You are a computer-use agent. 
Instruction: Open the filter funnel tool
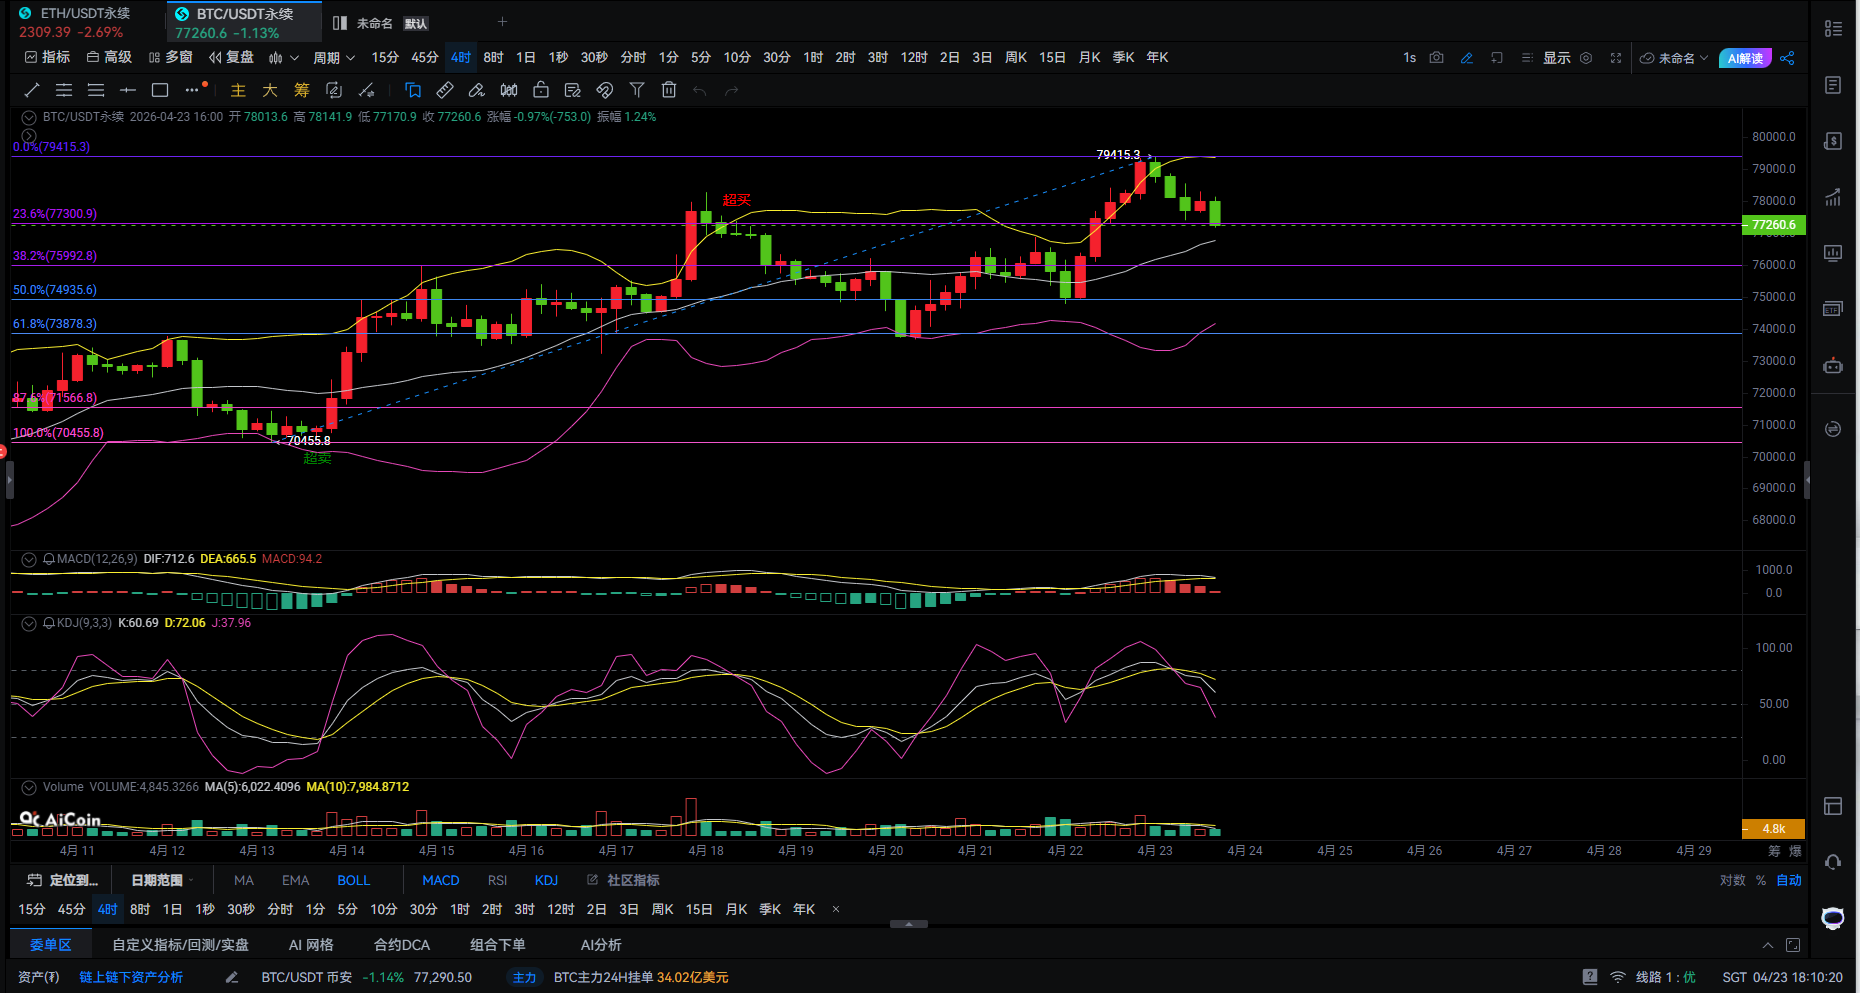pyautogui.click(x=637, y=90)
